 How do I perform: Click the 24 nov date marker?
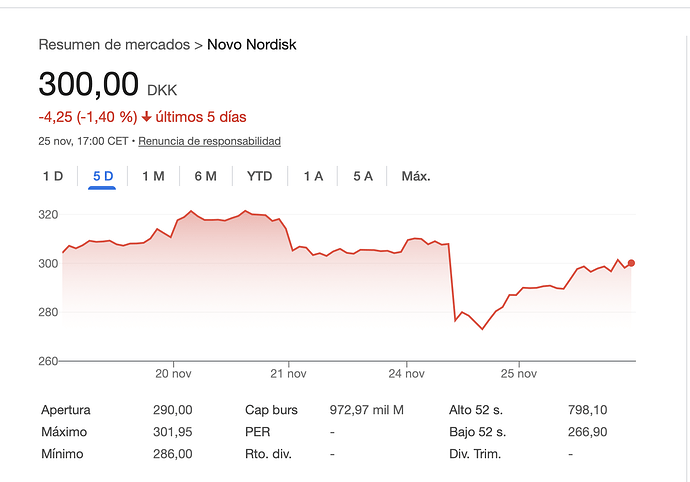coord(406,375)
